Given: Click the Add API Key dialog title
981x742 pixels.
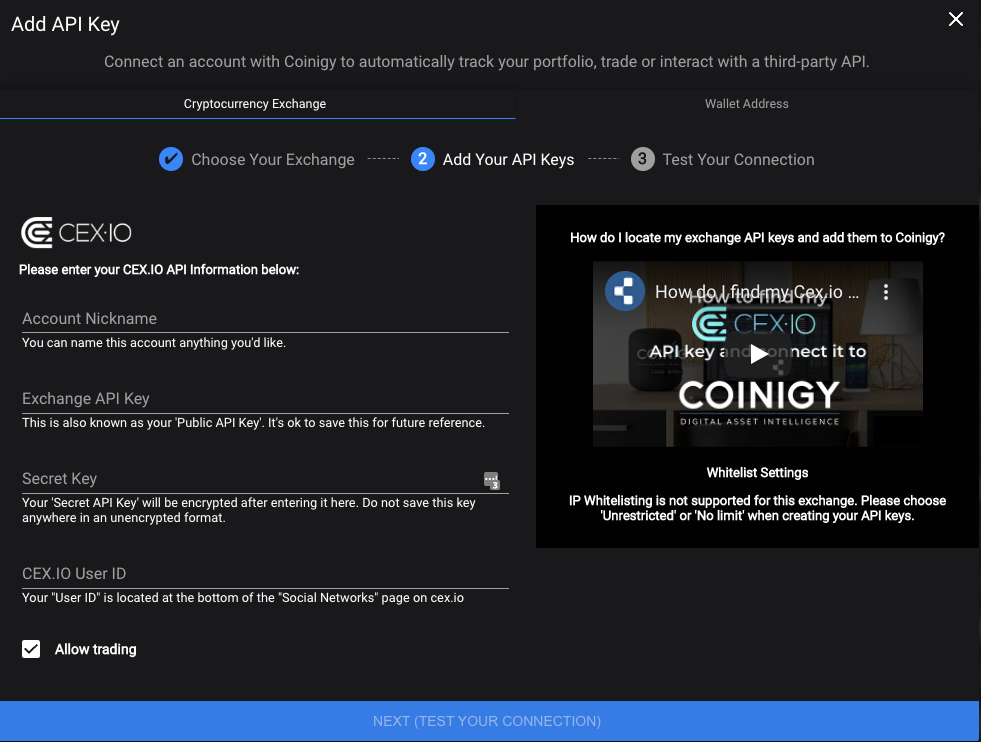Looking at the screenshot, I should [65, 24].
